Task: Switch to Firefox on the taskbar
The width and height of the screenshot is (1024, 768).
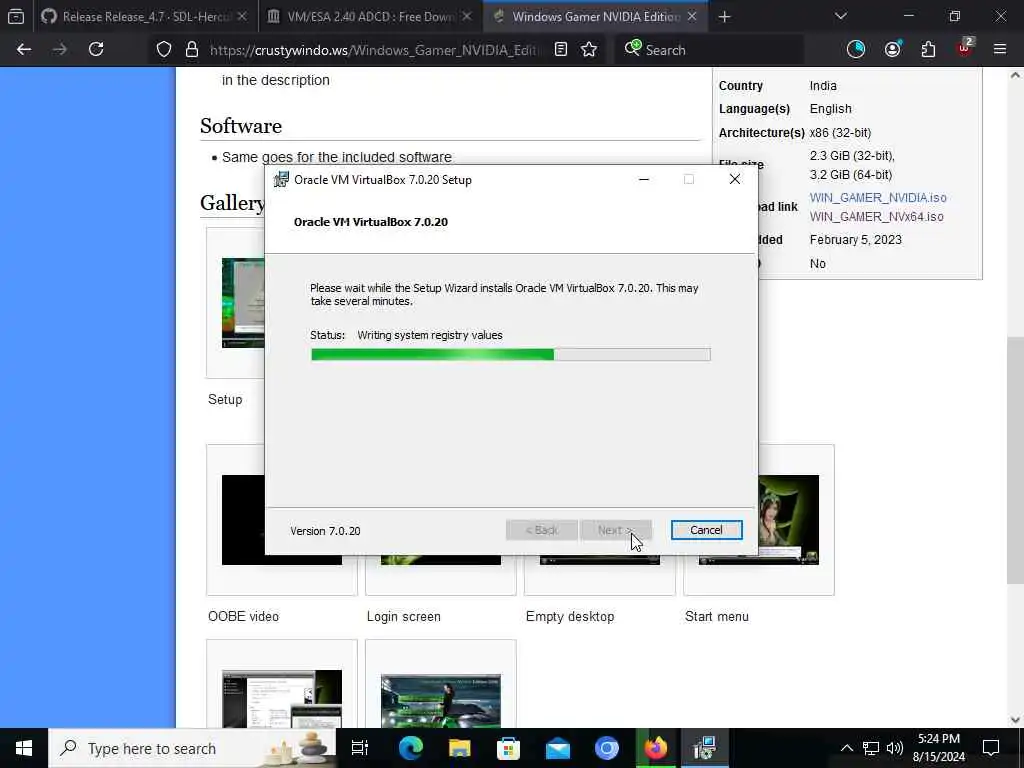Action: (x=656, y=748)
